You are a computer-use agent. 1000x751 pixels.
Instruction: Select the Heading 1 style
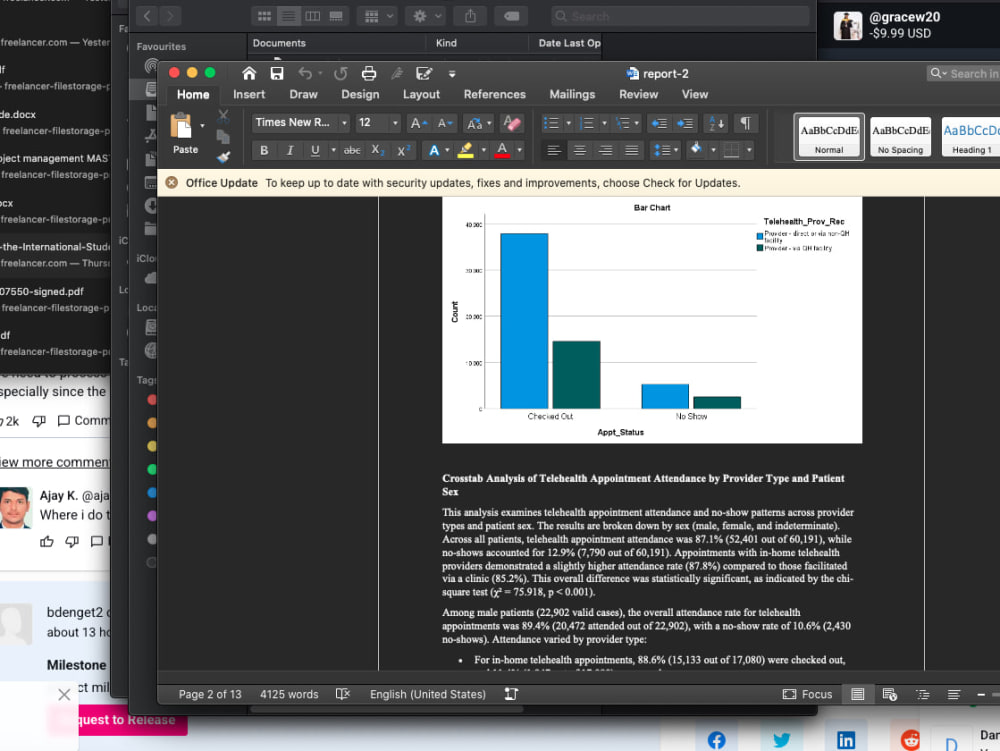(971, 136)
